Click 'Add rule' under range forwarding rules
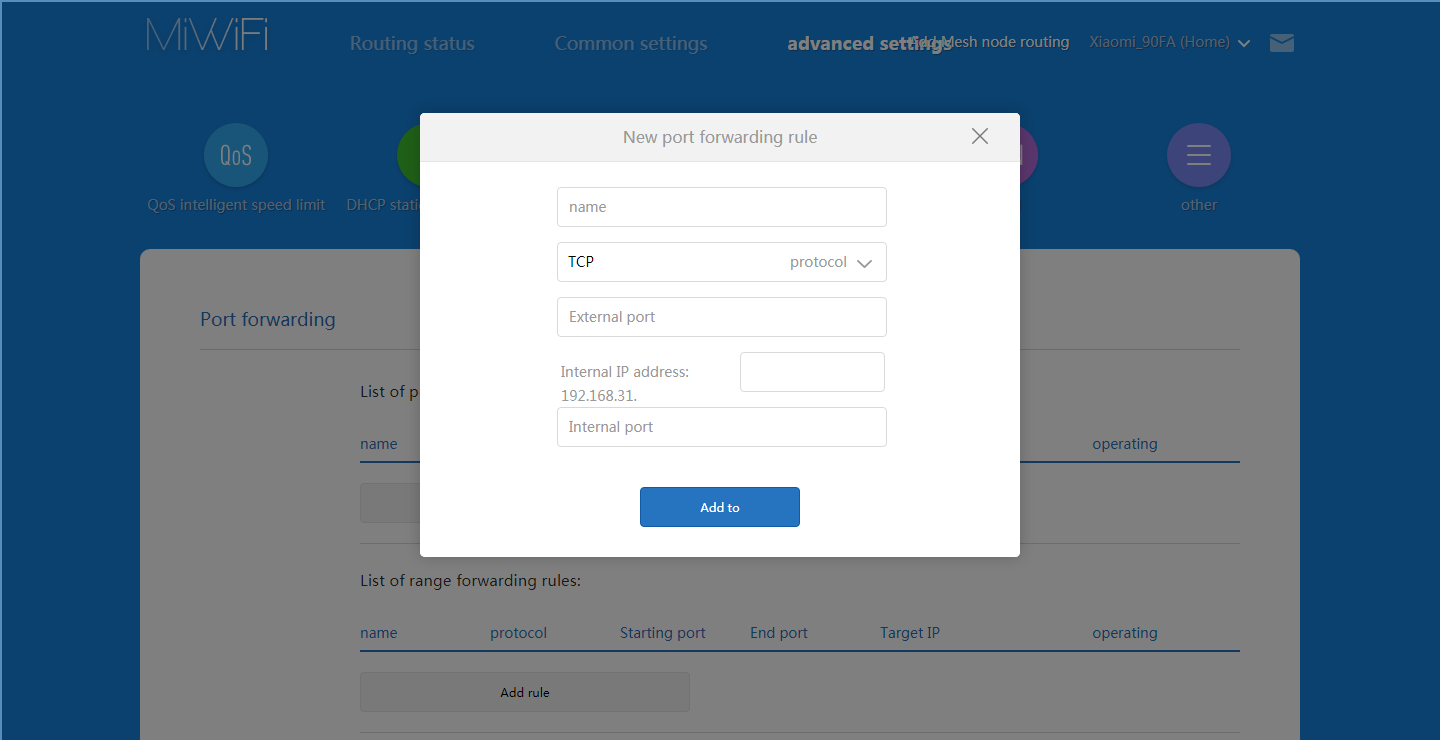The height and width of the screenshot is (740, 1440). point(525,692)
